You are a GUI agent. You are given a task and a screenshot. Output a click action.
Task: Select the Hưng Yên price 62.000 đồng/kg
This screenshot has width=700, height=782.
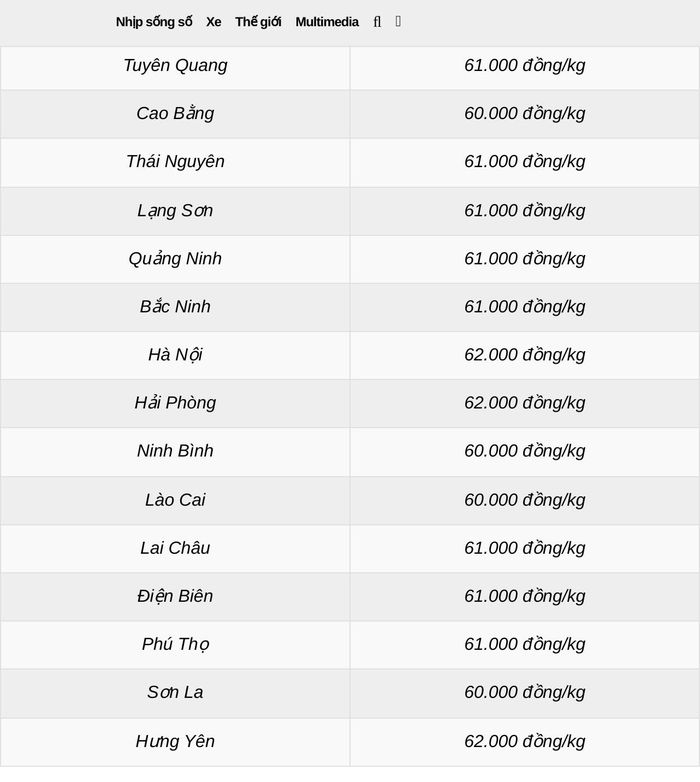pyautogui.click(x=525, y=741)
